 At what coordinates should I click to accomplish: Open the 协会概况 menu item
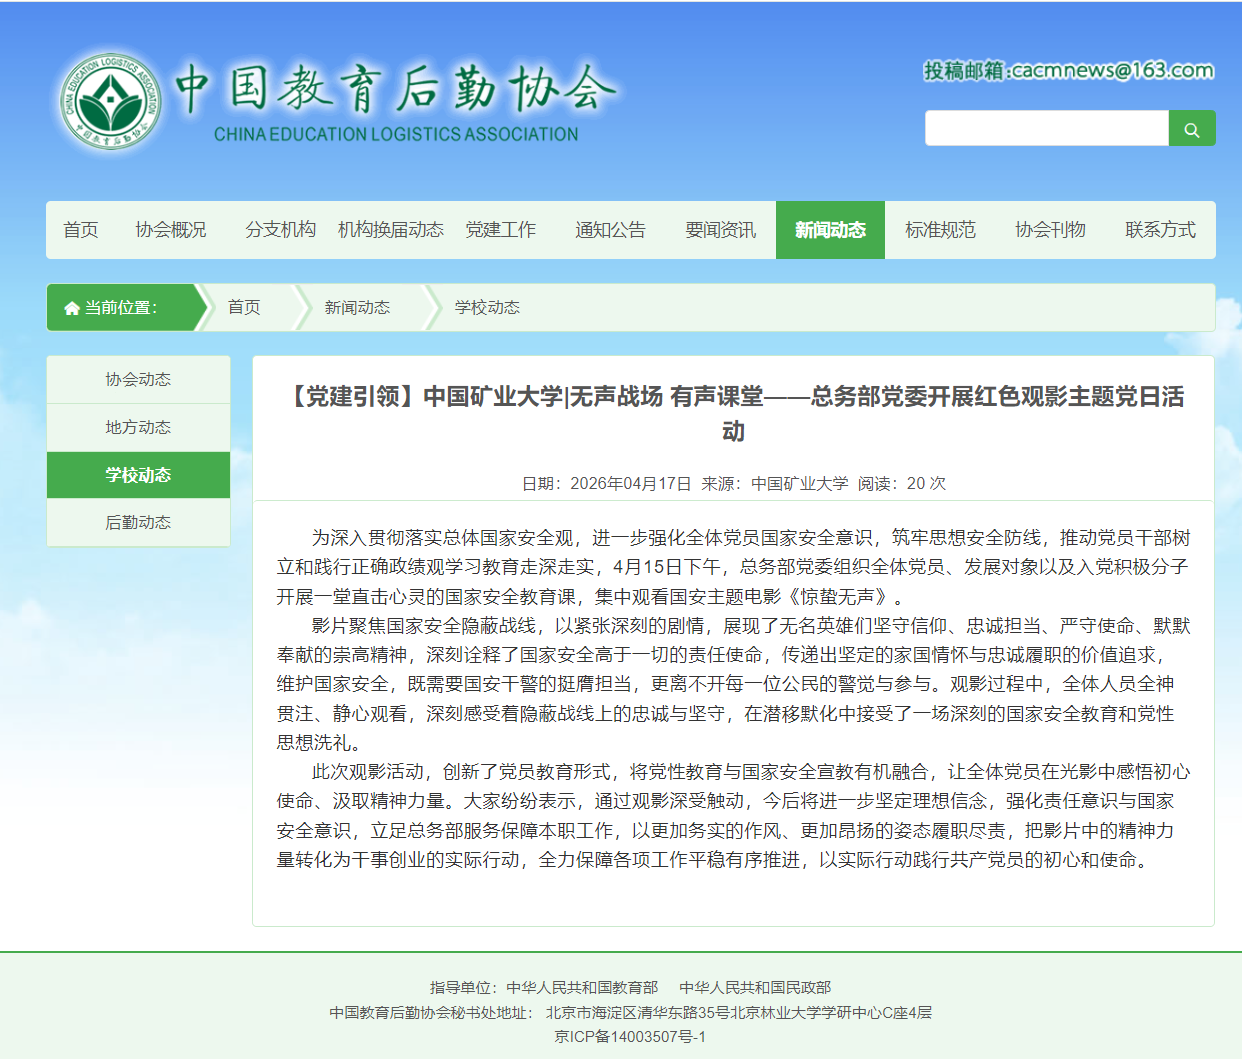coord(171,230)
